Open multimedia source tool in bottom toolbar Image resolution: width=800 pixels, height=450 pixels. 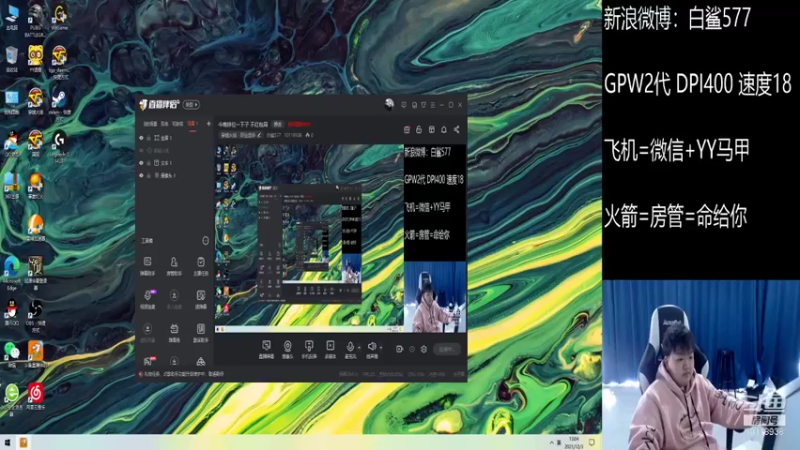click(330, 349)
